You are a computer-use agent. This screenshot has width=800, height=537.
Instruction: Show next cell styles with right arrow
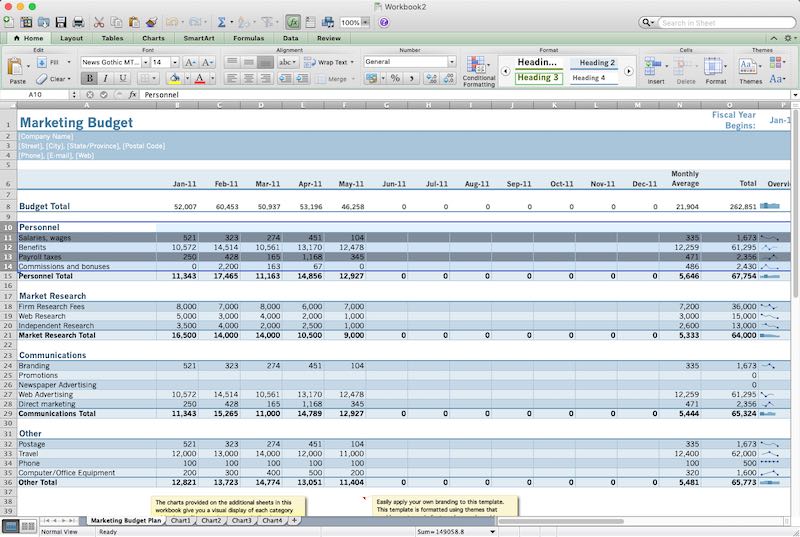pyautogui.click(x=629, y=71)
